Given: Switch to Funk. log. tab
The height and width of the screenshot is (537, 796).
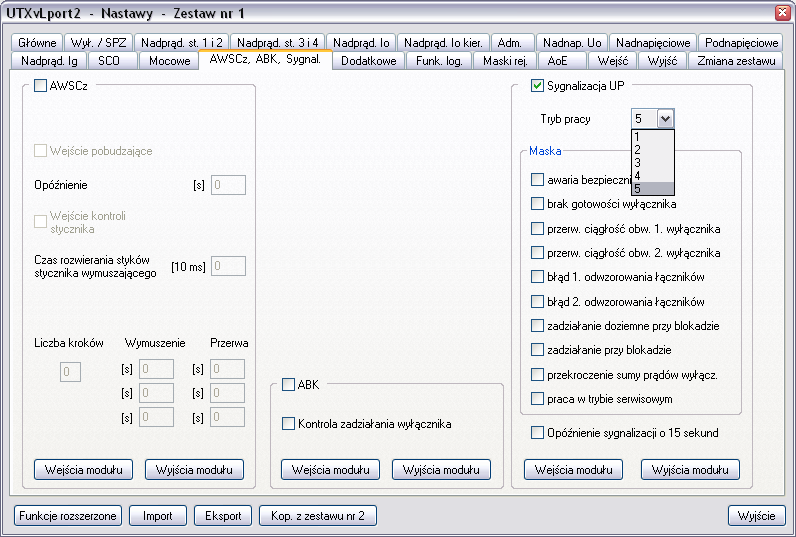Looking at the screenshot, I should pyautogui.click(x=439, y=61).
